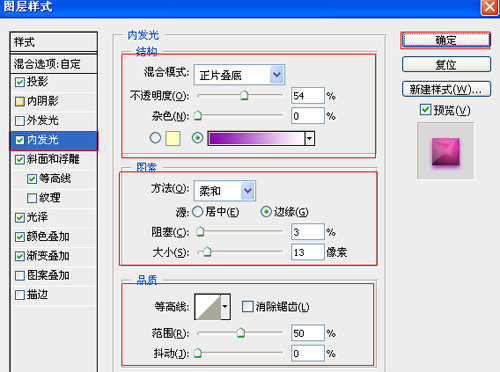Click the 抖动 jitter value field
The image size is (500, 372).
308,353
